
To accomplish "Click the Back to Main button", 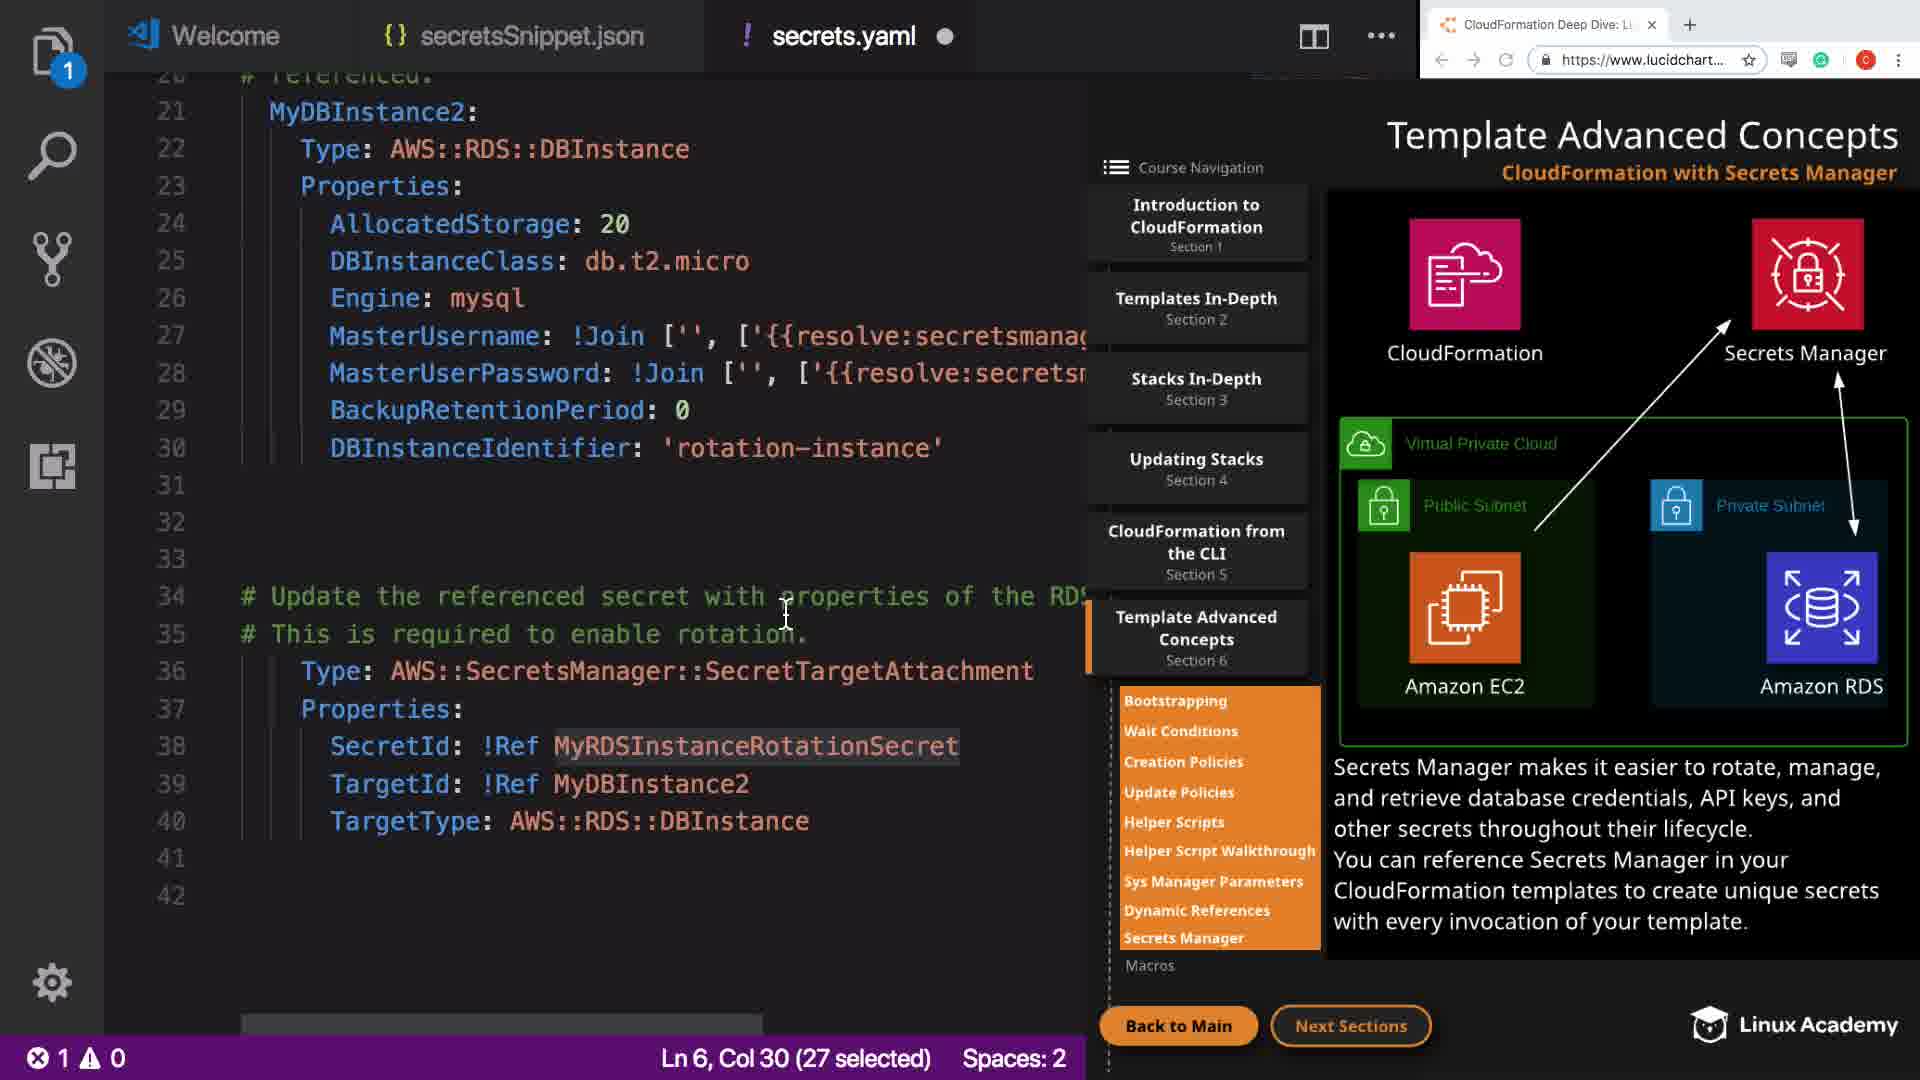I will tap(1178, 1026).
